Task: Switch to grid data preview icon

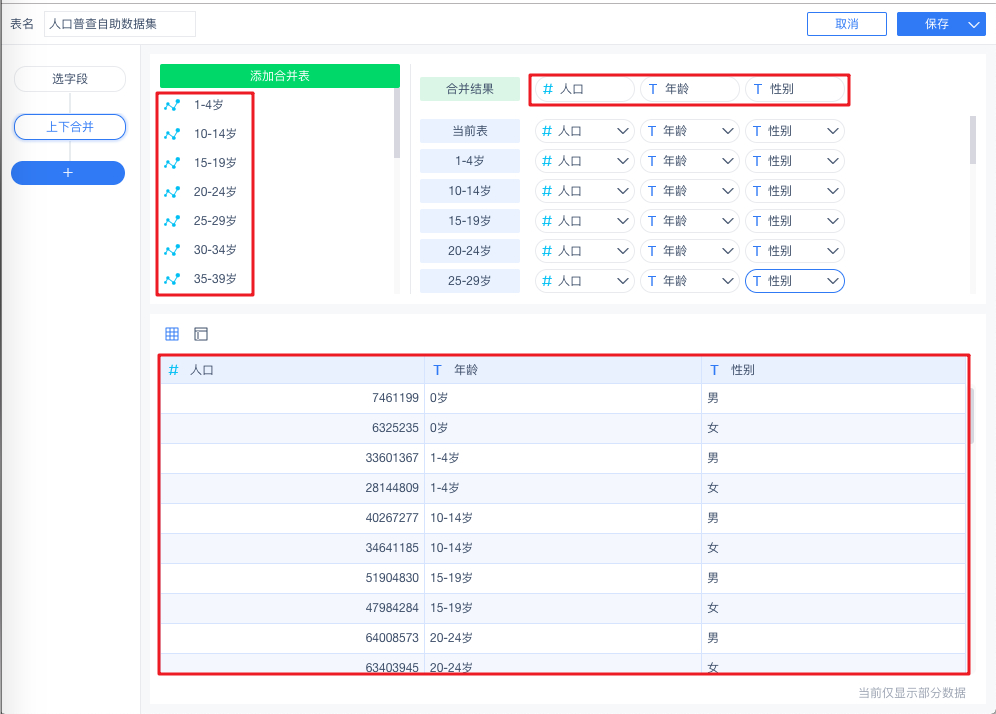Action: pyautogui.click(x=172, y=333)
